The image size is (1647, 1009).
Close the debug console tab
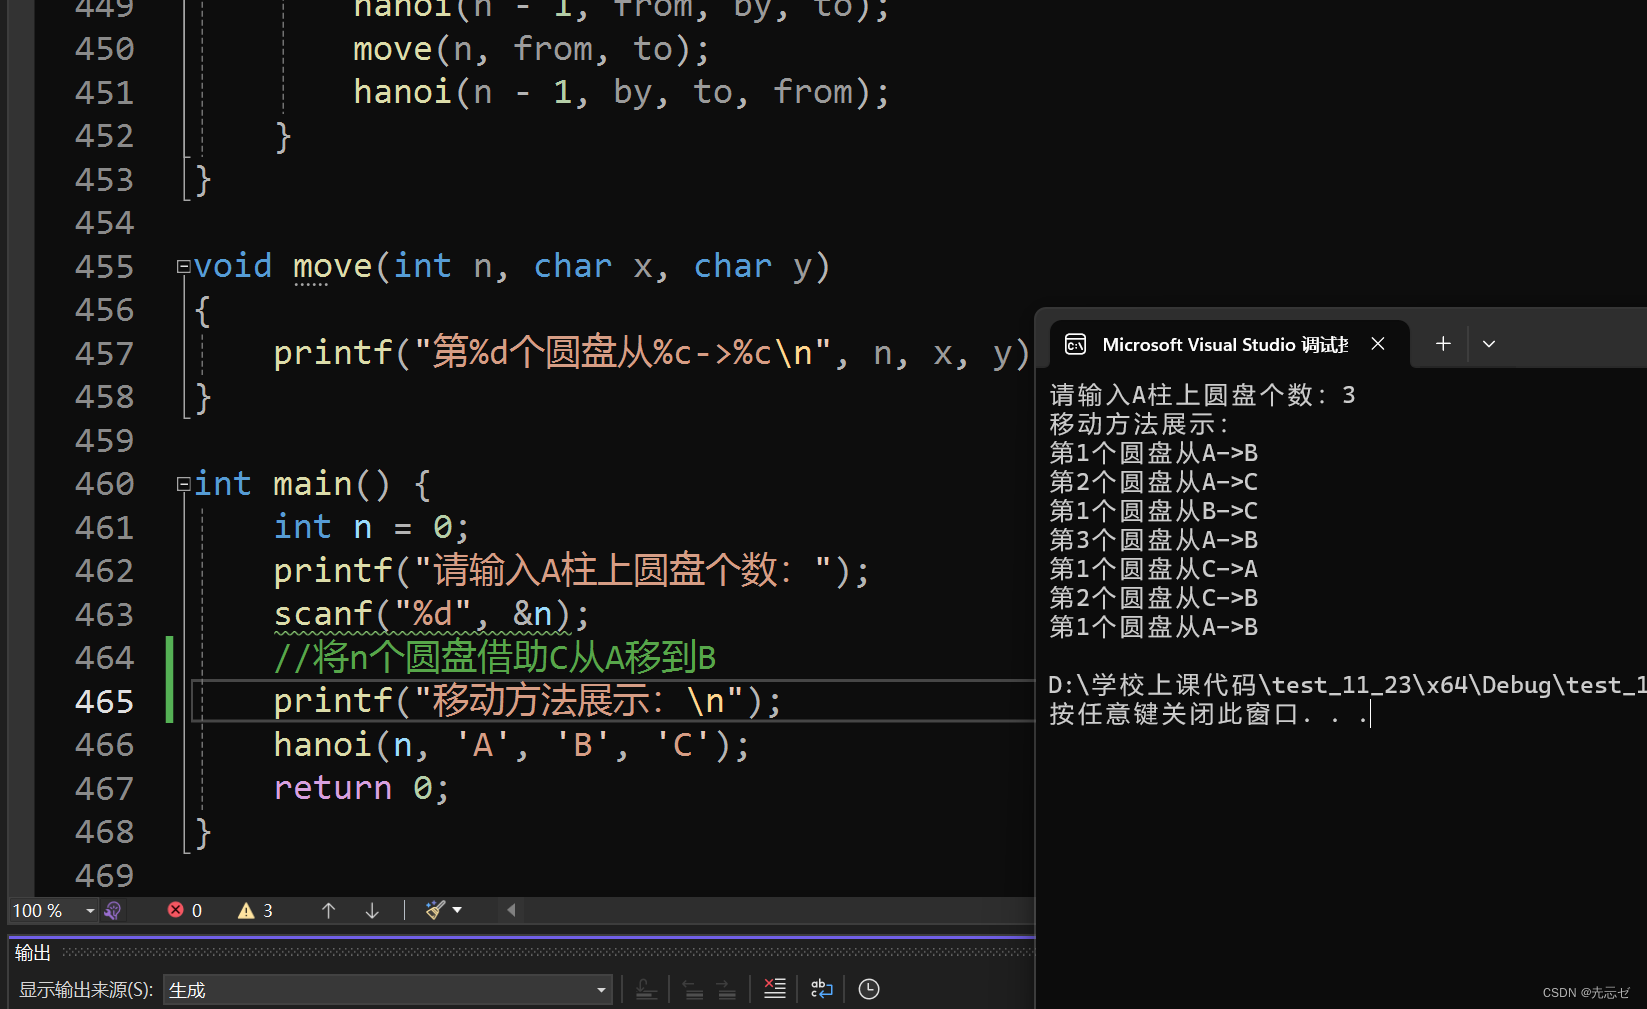coord(1378,344)
